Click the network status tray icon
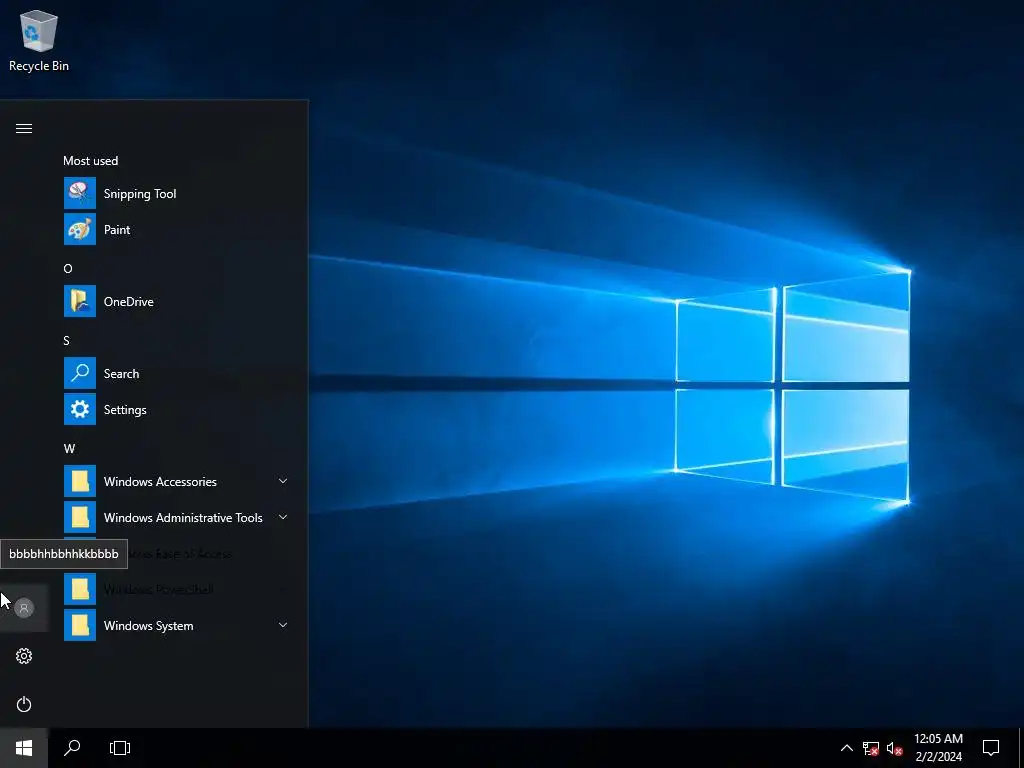Screen dimensions: 1024x768 click(x=871, y=748)
